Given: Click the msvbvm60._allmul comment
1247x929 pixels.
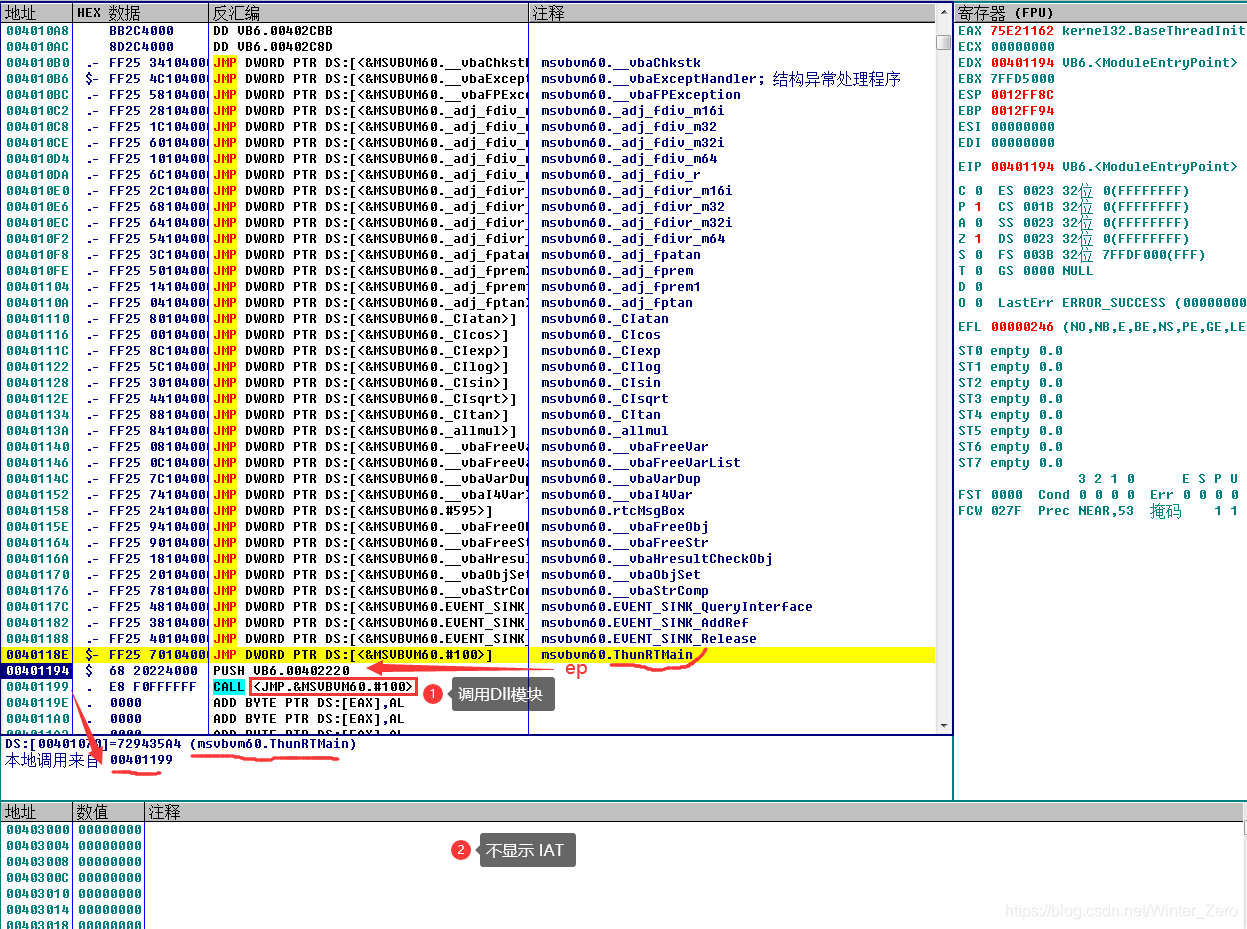Looking at the screenshot, I should pyautogui.click(x=605, y=431).
